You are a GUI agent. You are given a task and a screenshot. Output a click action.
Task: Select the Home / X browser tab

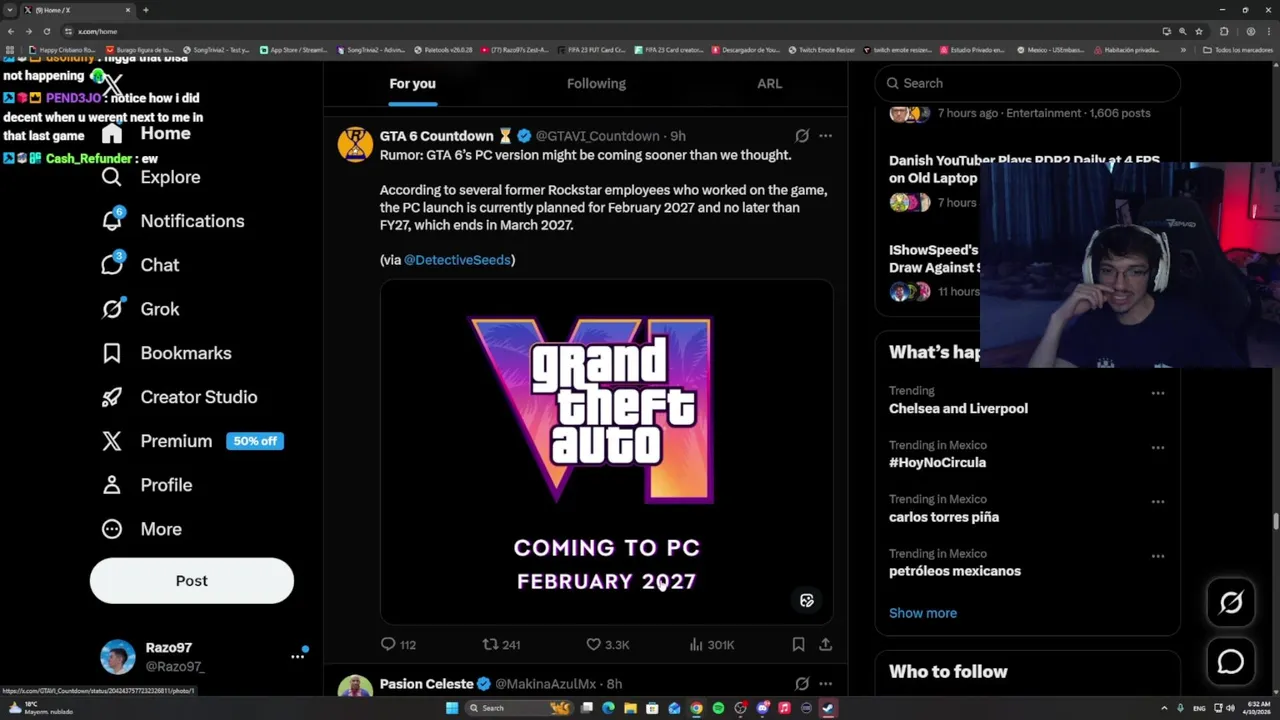click(x=78, y=10)
